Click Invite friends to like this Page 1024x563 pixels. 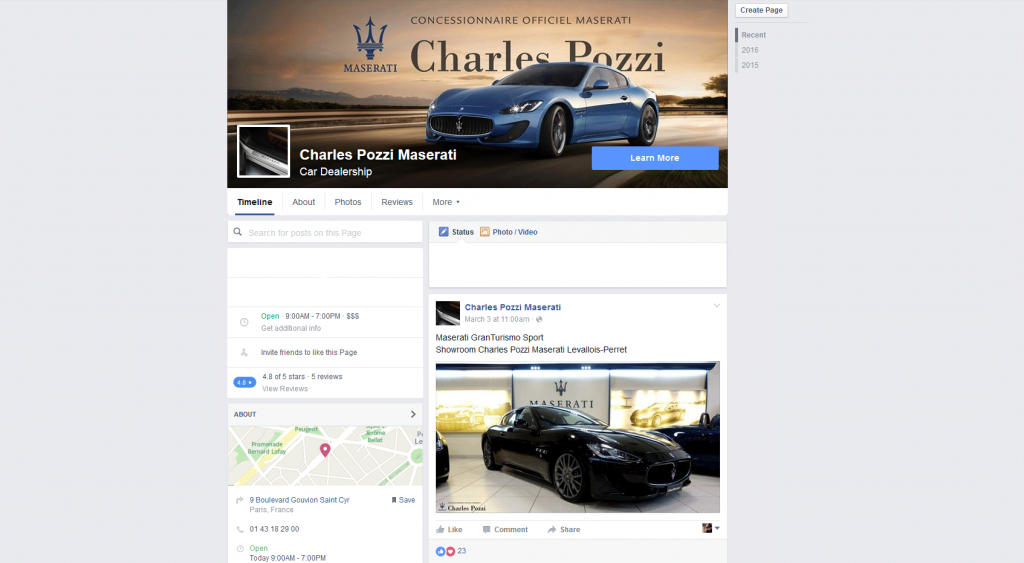(309, 353)
